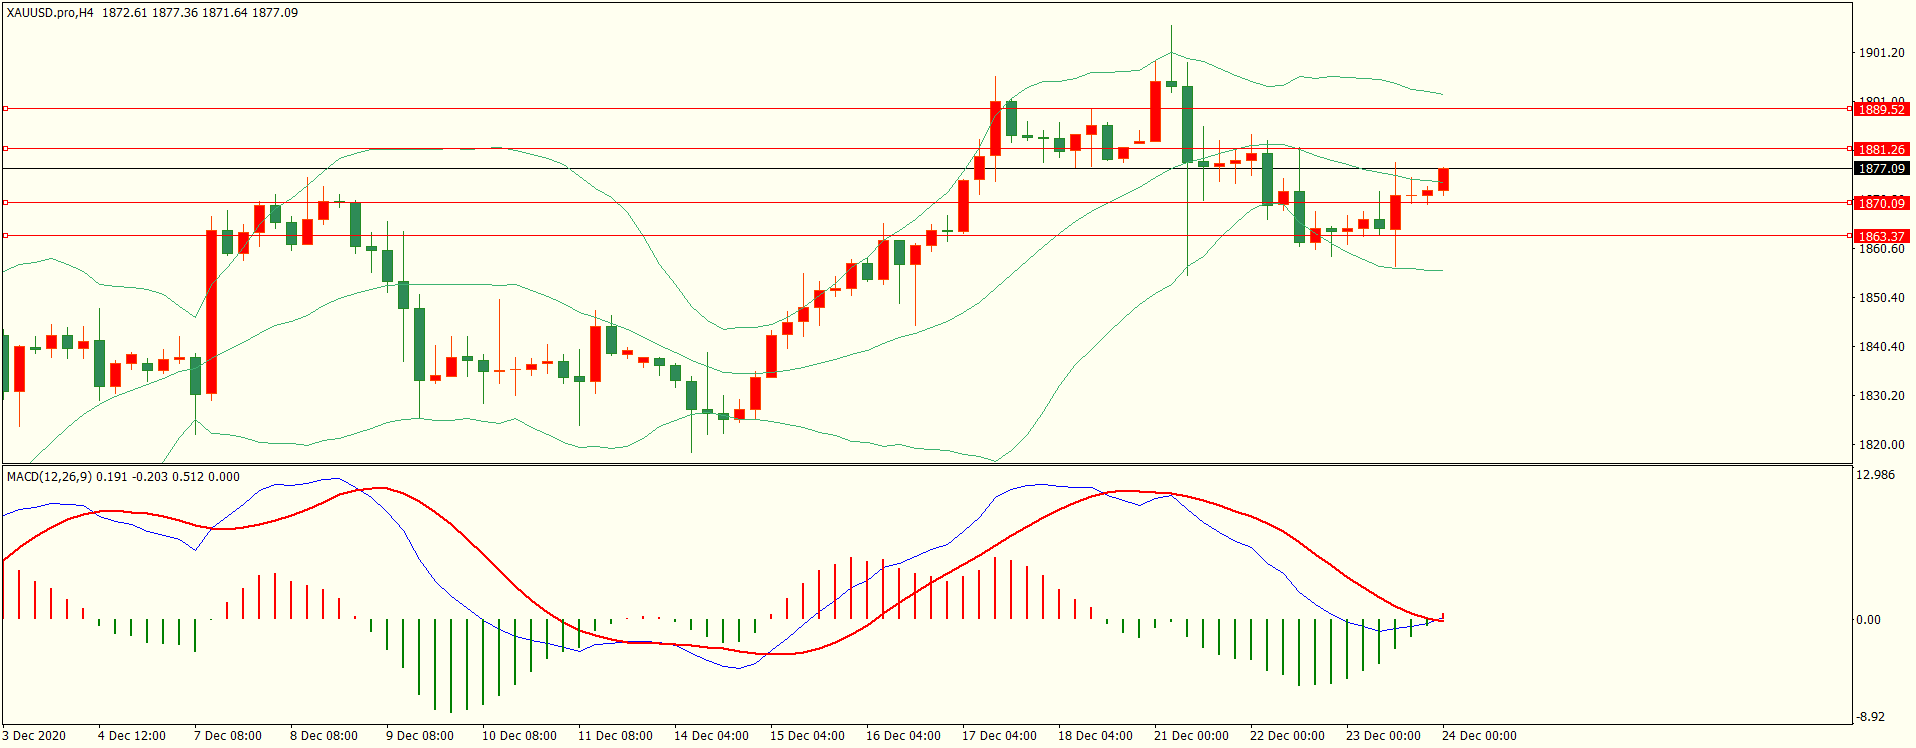The width and height of the screenshot is (1916, 748).
Task: Click the tall red candle above 7 Dec 08:00
Action: 211,312
